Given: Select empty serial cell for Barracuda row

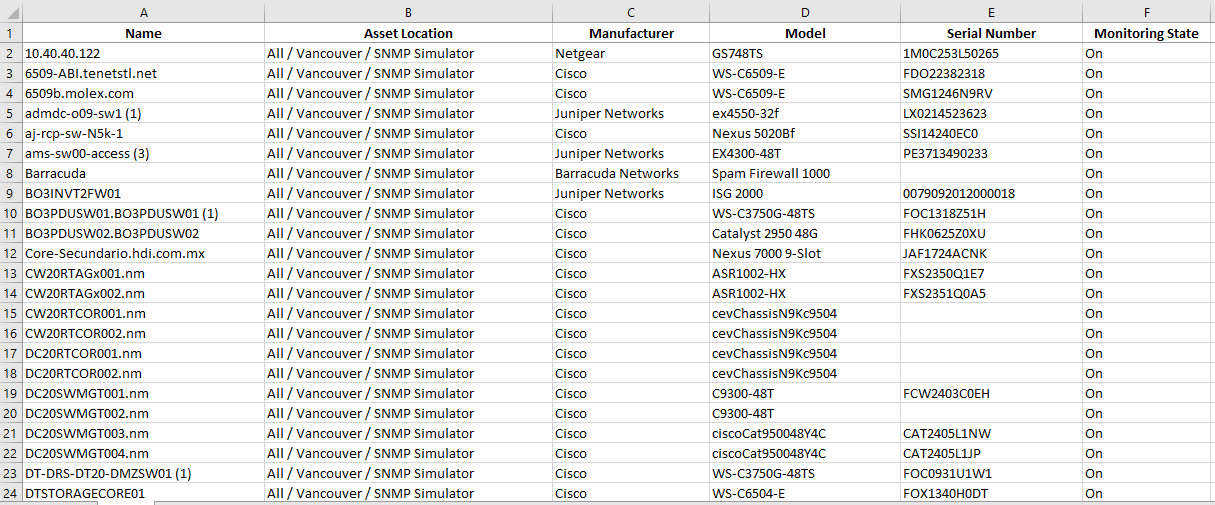Looking at the screenshot, I should point(991,173).
